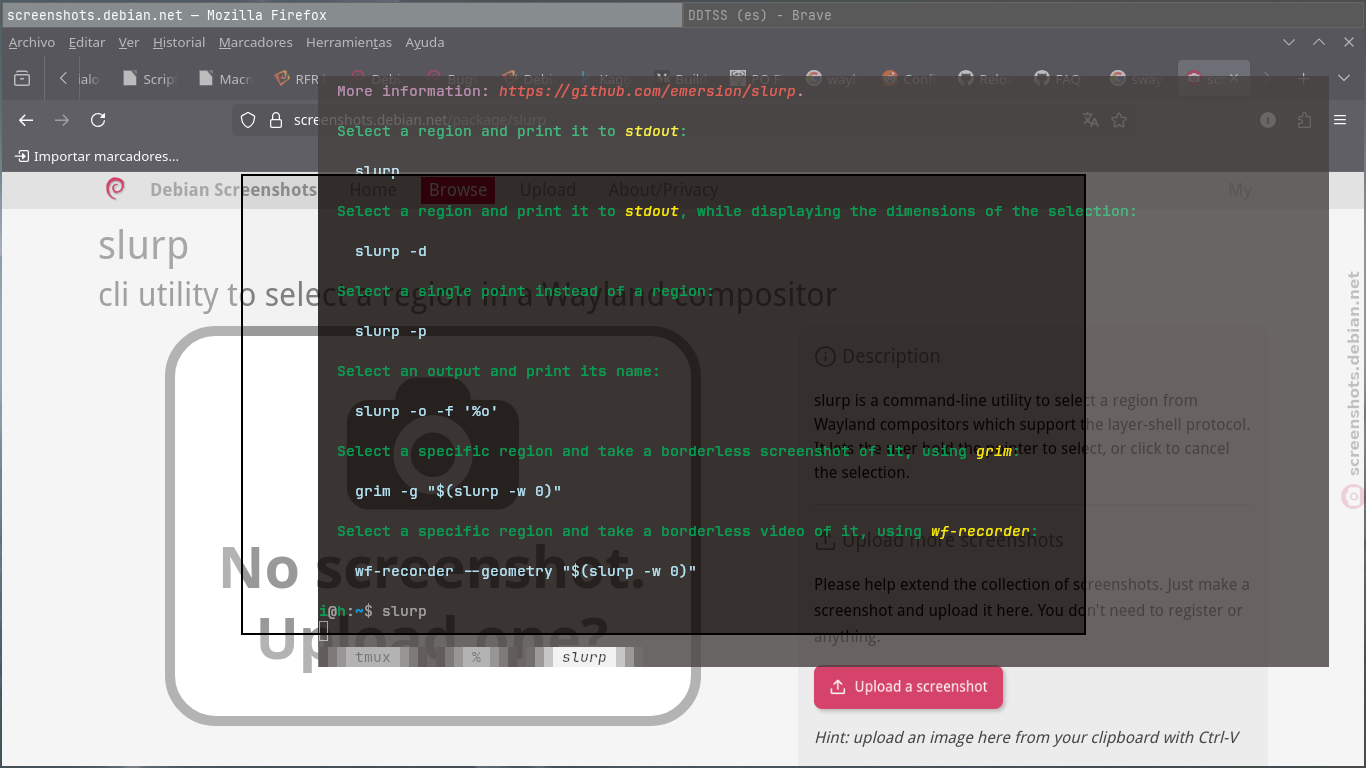Open the Archivo menu
This screenshot has height=768, width=1366.
tap(32, 42)
